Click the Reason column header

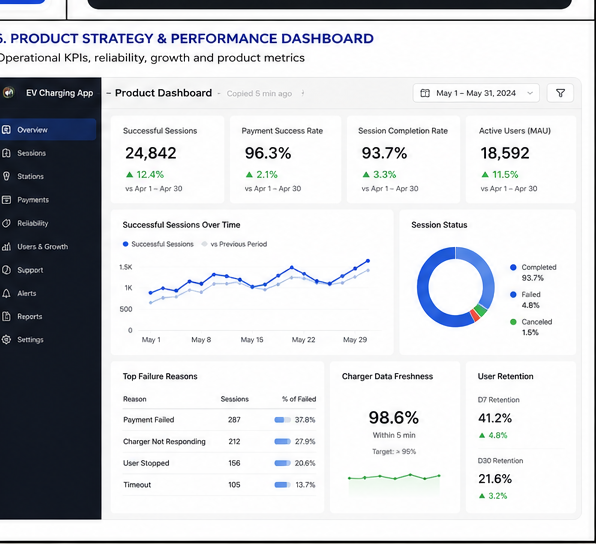(x=135, y=399)
